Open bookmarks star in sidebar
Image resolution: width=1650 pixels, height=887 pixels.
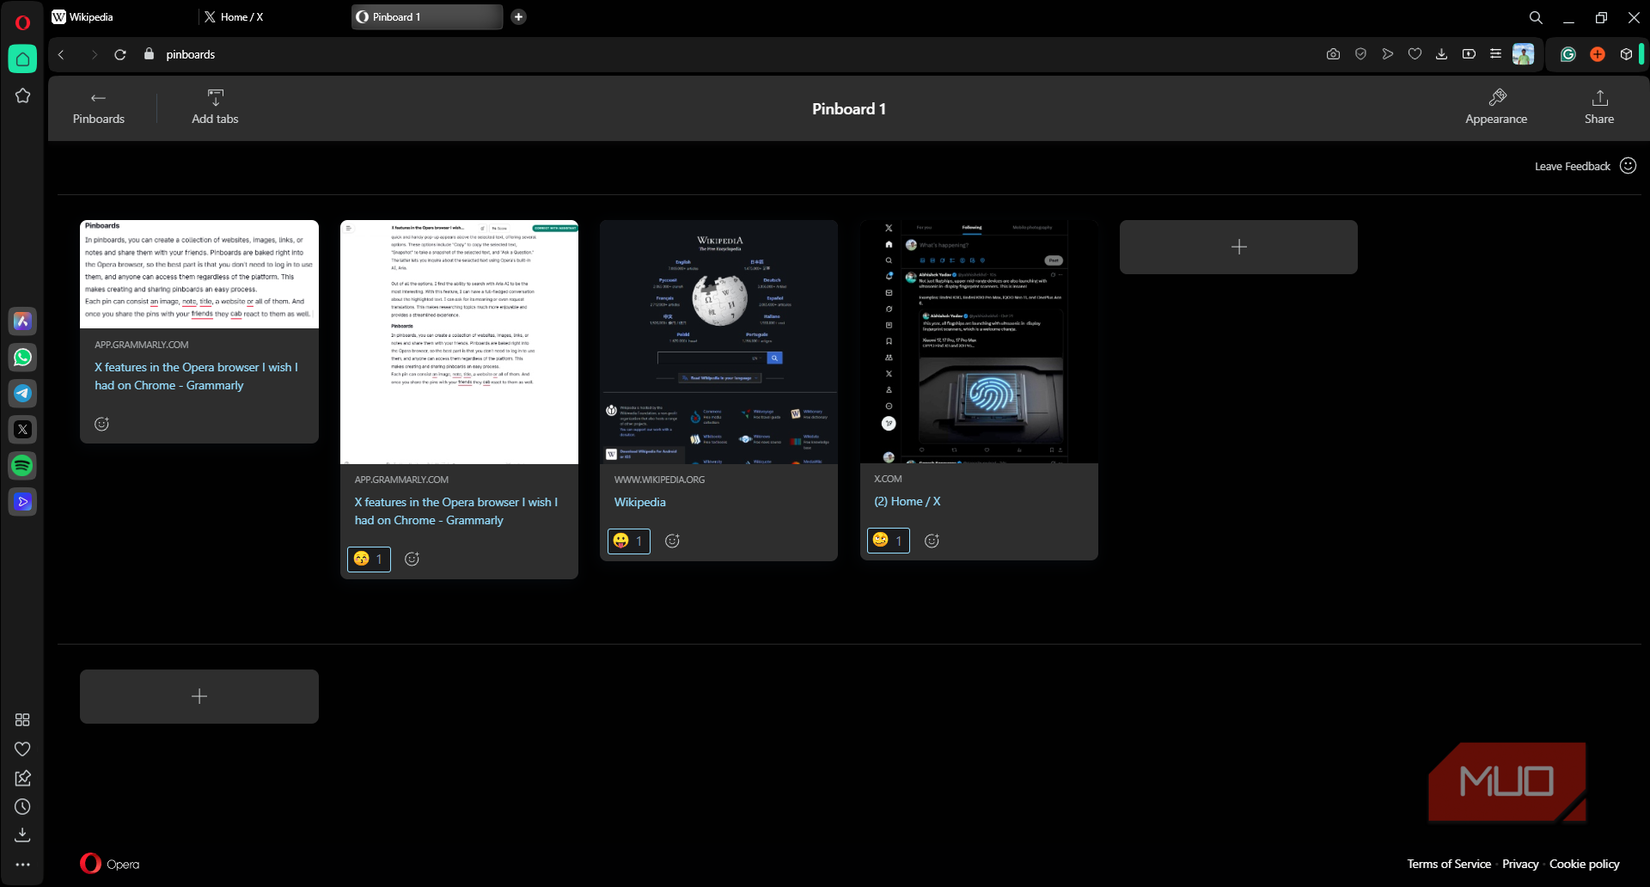pos(22,96)
